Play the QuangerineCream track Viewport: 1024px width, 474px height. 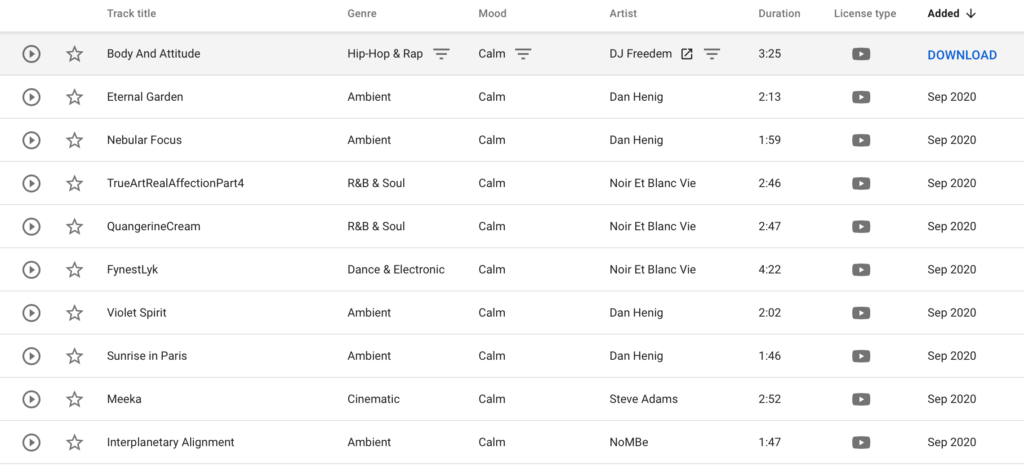pyautogui.click(x=31, y=227)
